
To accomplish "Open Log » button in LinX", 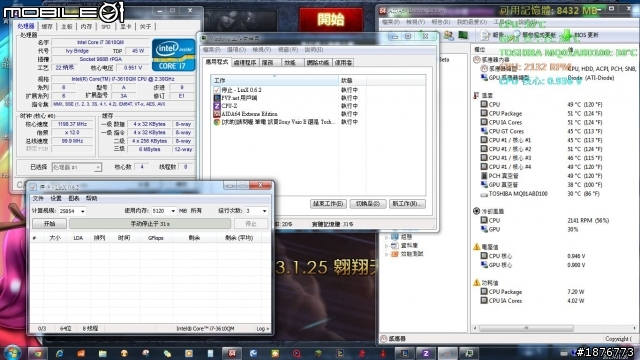I will pos(262,329).
